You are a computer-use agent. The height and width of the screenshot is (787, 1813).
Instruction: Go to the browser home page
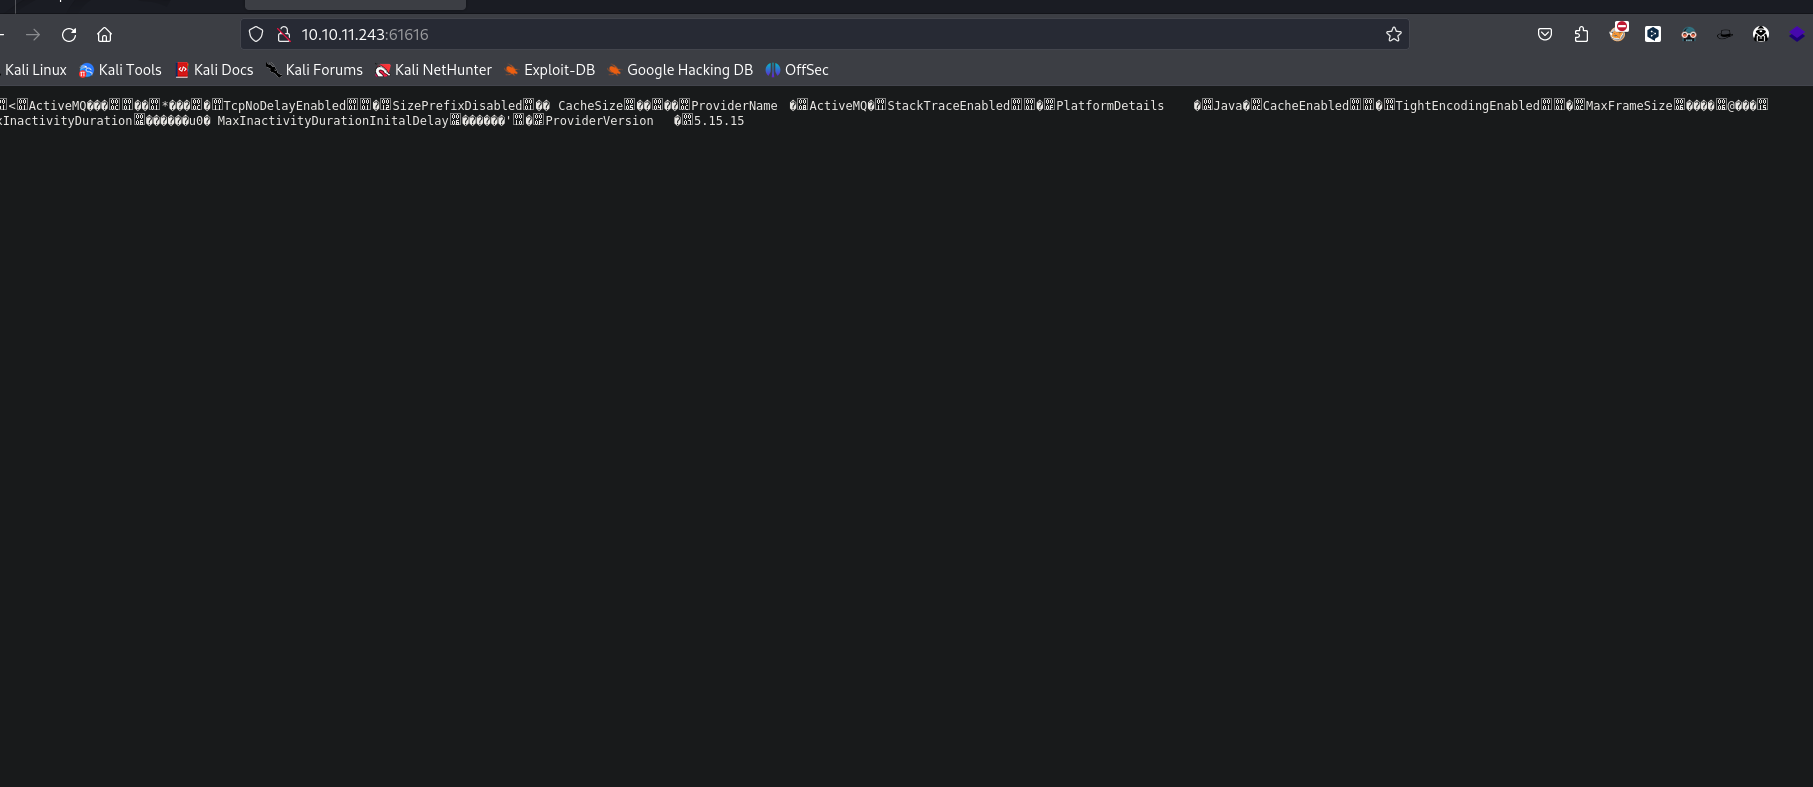(104, 35)
